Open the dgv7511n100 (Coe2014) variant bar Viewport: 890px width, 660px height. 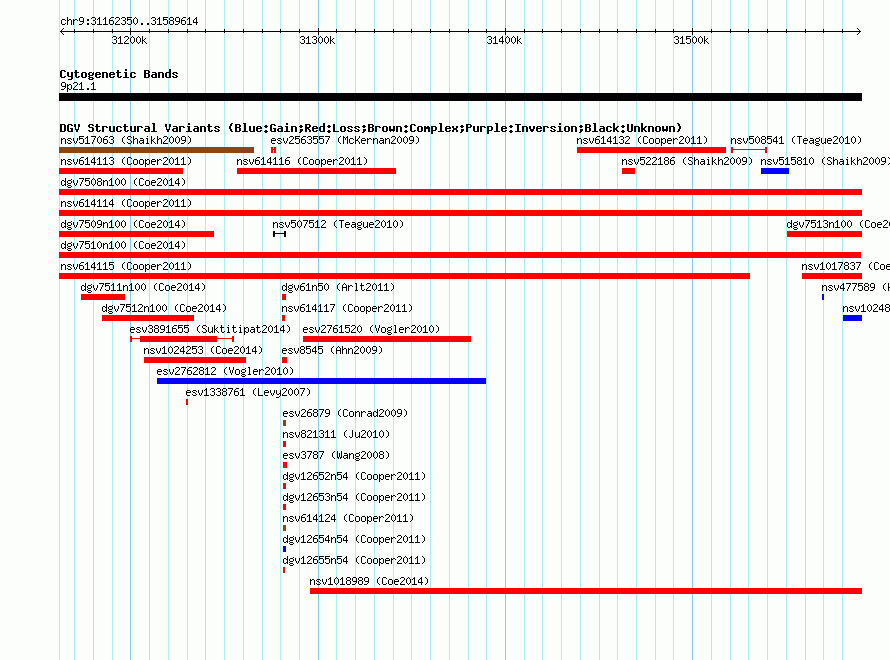tap(103, 297)
